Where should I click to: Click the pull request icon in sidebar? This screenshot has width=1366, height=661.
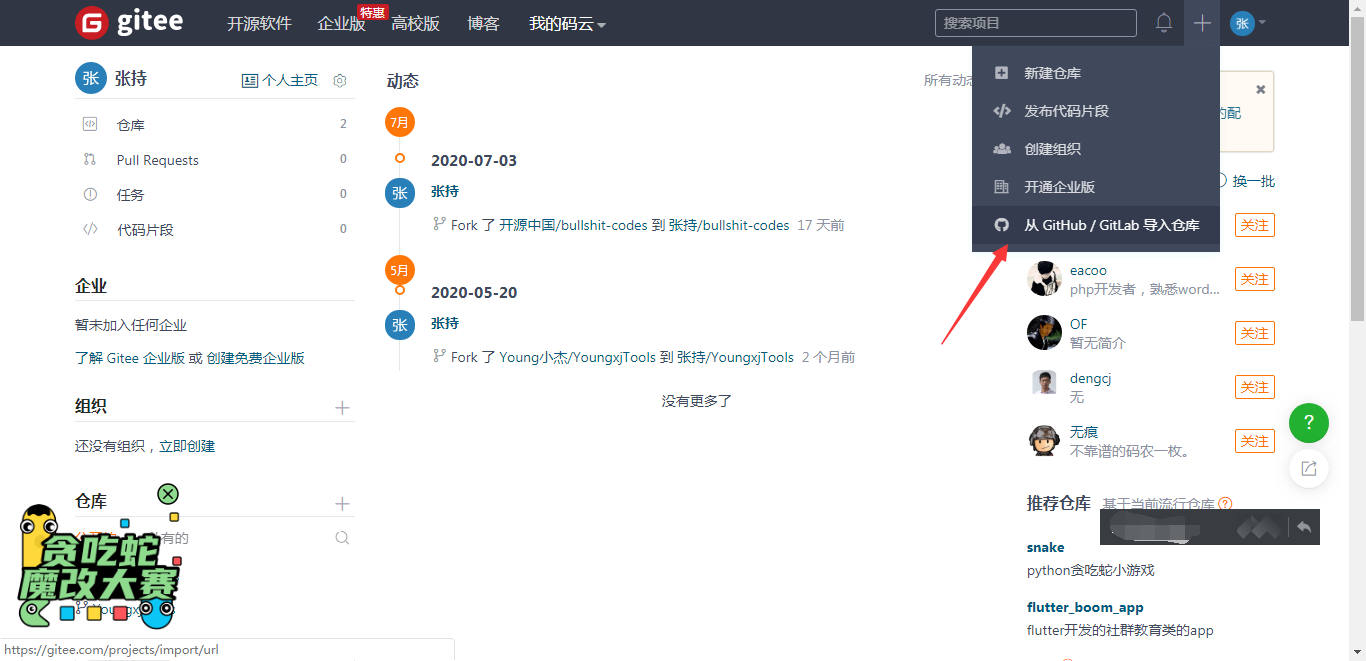pos(90,159)
